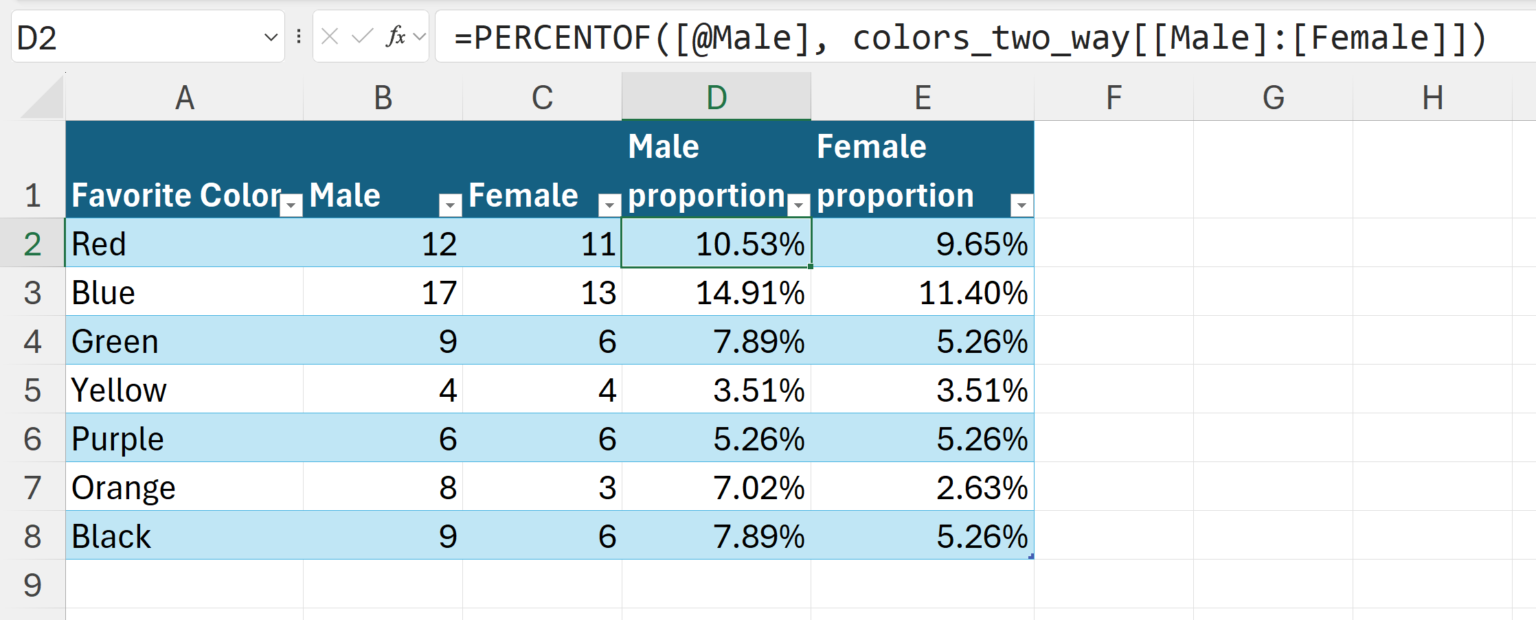Viewport: 1536px width, 620px height.
Task: Select the column G header
Action: 1273,97
